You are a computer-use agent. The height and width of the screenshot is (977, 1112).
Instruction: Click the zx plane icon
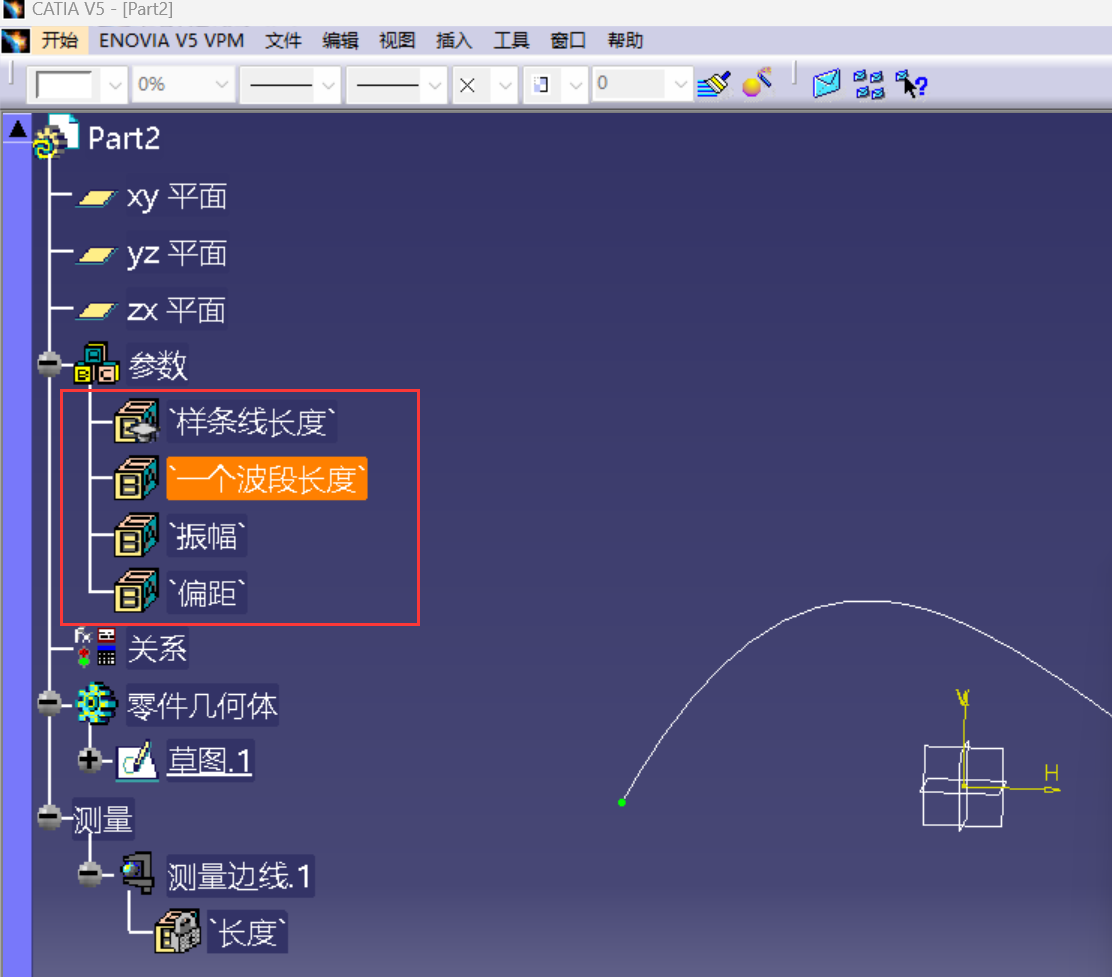click(96, 311)
